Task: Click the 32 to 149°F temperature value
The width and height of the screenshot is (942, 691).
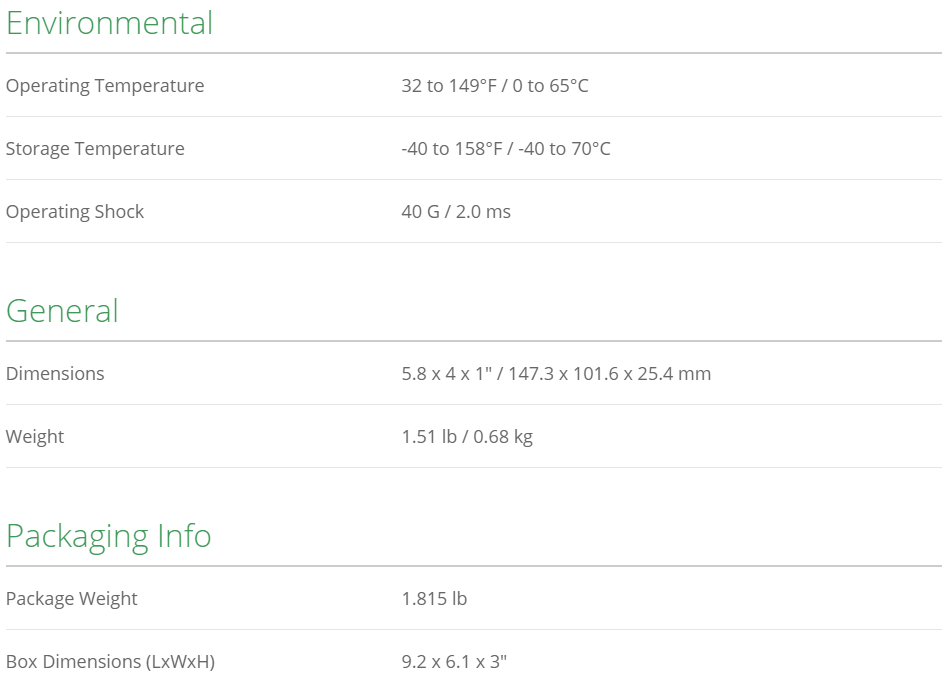Action: [495, 86]
